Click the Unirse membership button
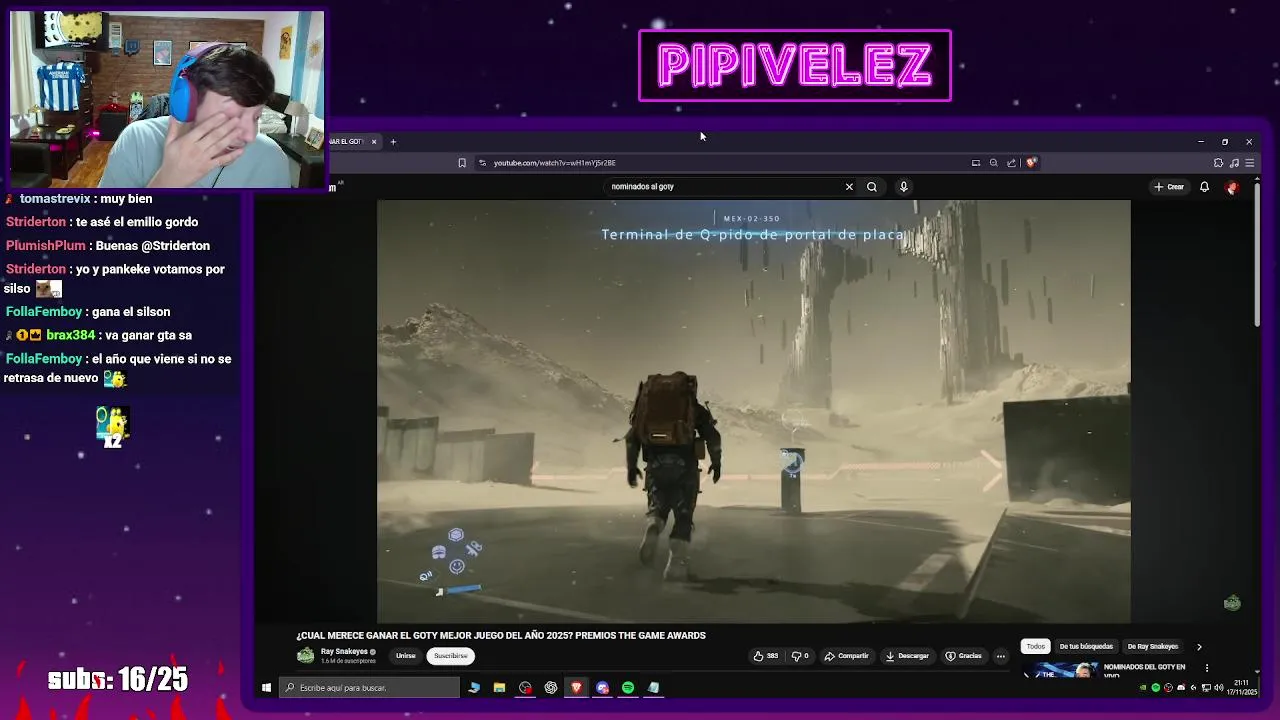The height and width of the screenshot is (720, 1280). [405, 656]
